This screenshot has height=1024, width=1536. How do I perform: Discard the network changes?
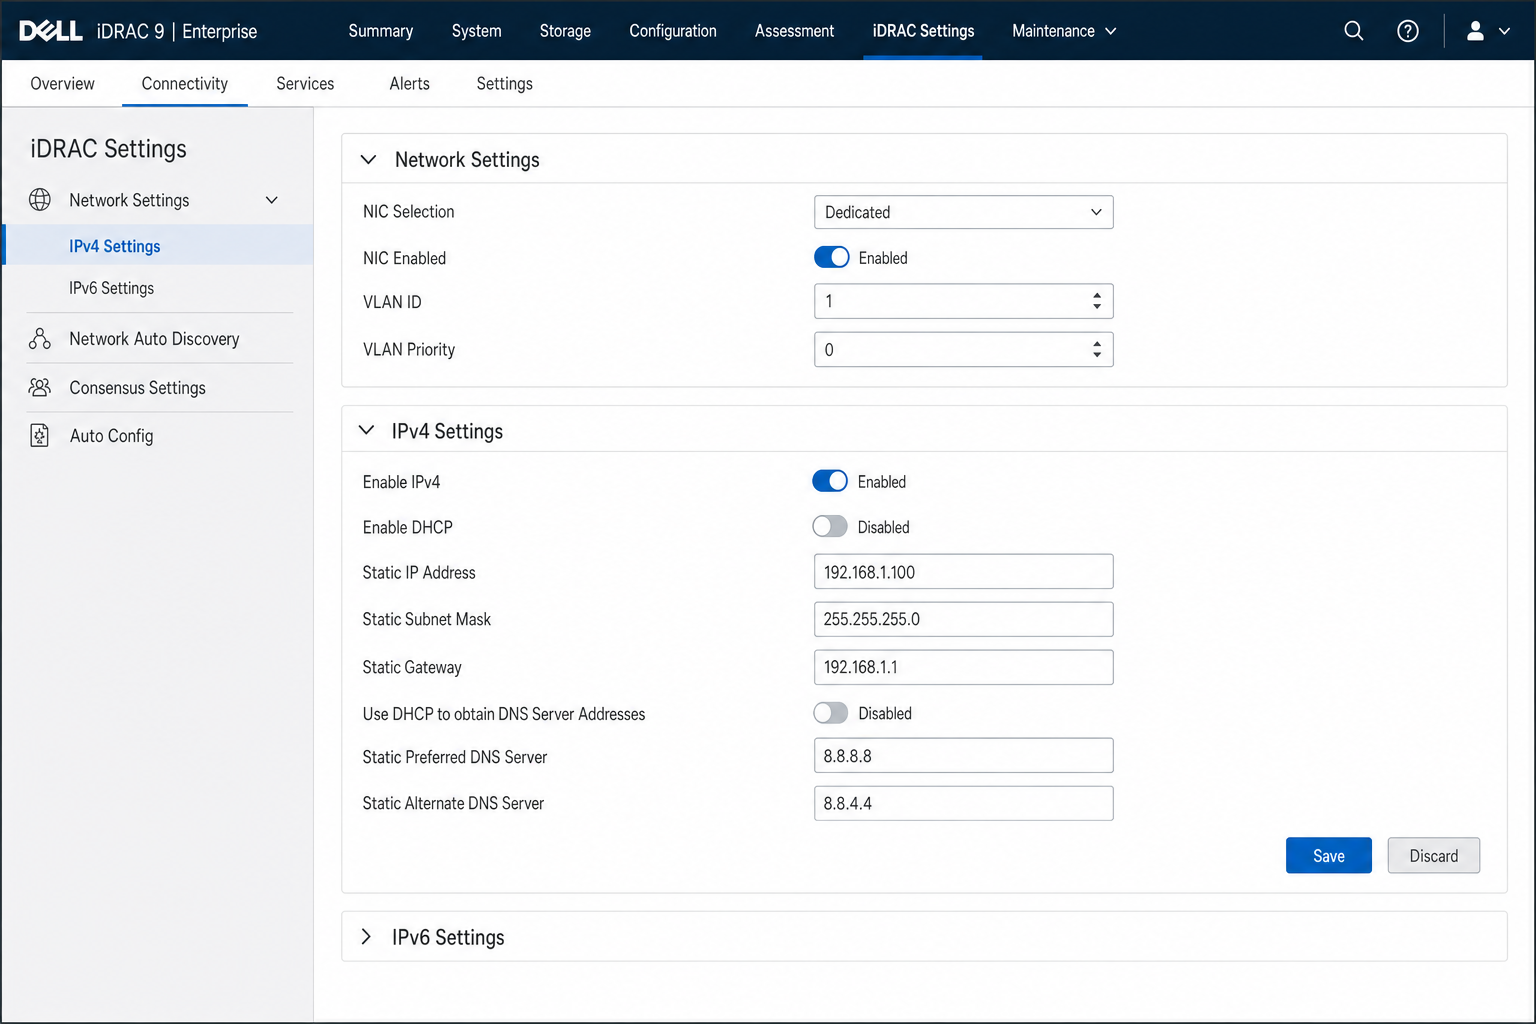[x=1433, y=856]
